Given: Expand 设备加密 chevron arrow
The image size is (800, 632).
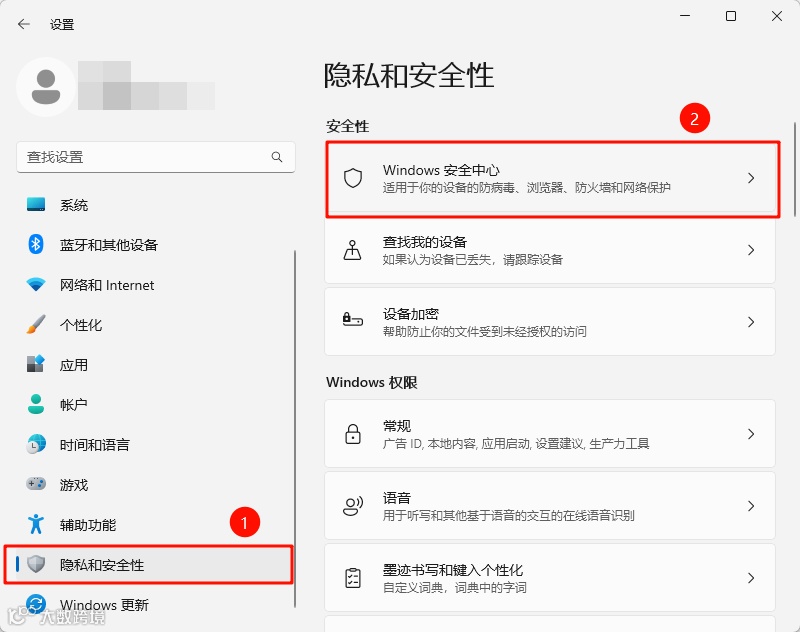Looking at the screenshot, I should pyautogui.click(x=751, y=322).
